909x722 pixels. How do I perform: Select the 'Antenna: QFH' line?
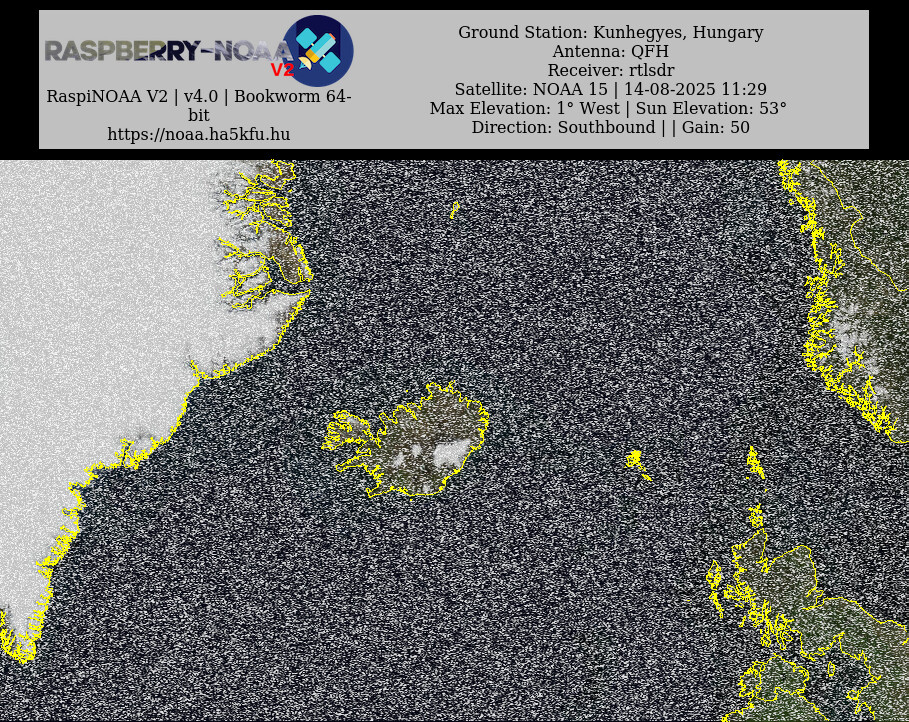point(610,52)
